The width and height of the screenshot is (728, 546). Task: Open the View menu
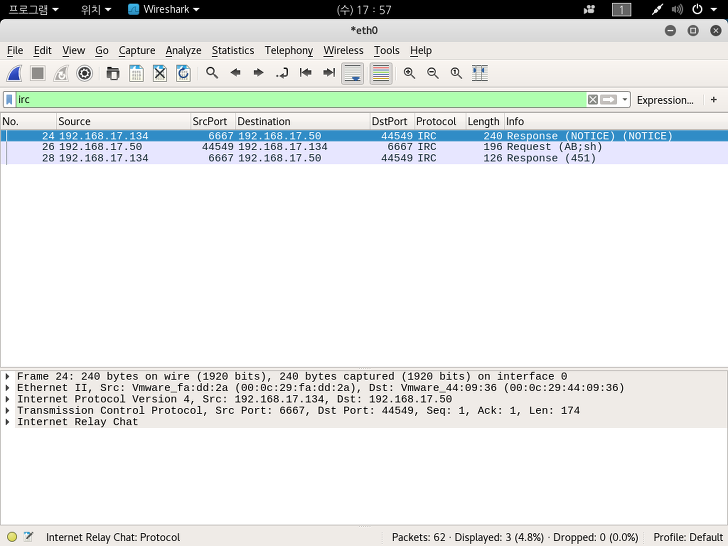coord(73,51)
